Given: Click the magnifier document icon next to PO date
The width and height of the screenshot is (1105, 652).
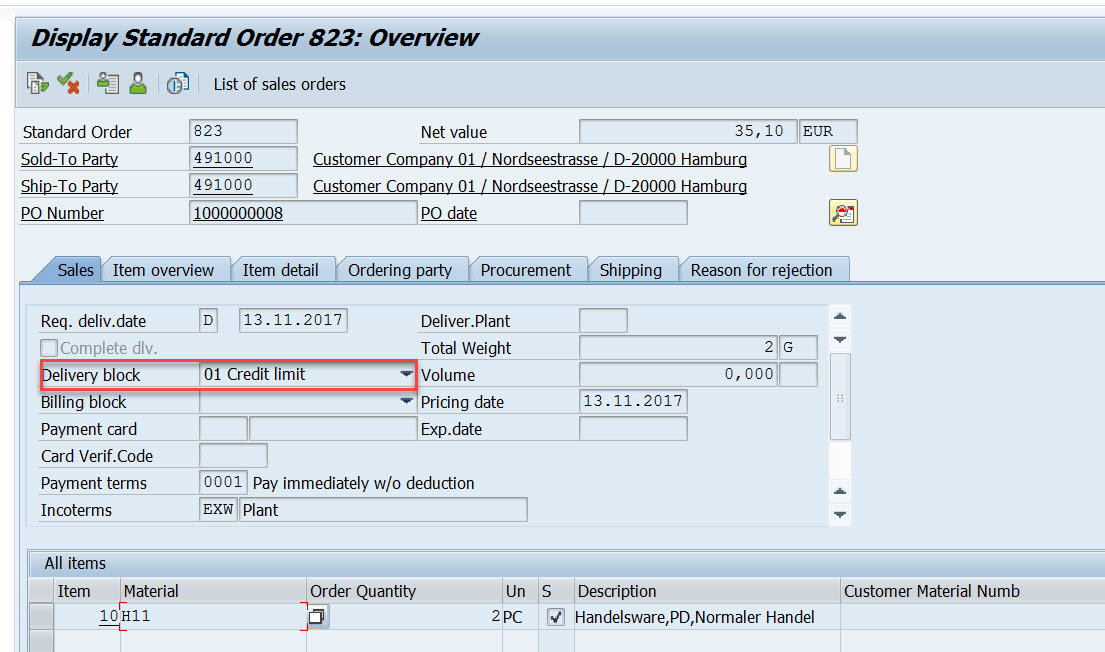Looking at the screenshot, I should pos(844,212).
